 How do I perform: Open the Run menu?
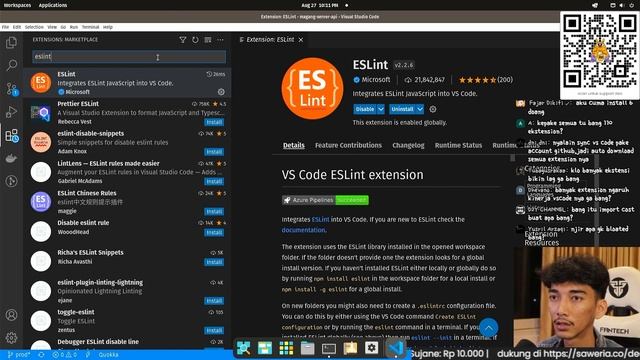pyautogui.click(x=74, y=27)
